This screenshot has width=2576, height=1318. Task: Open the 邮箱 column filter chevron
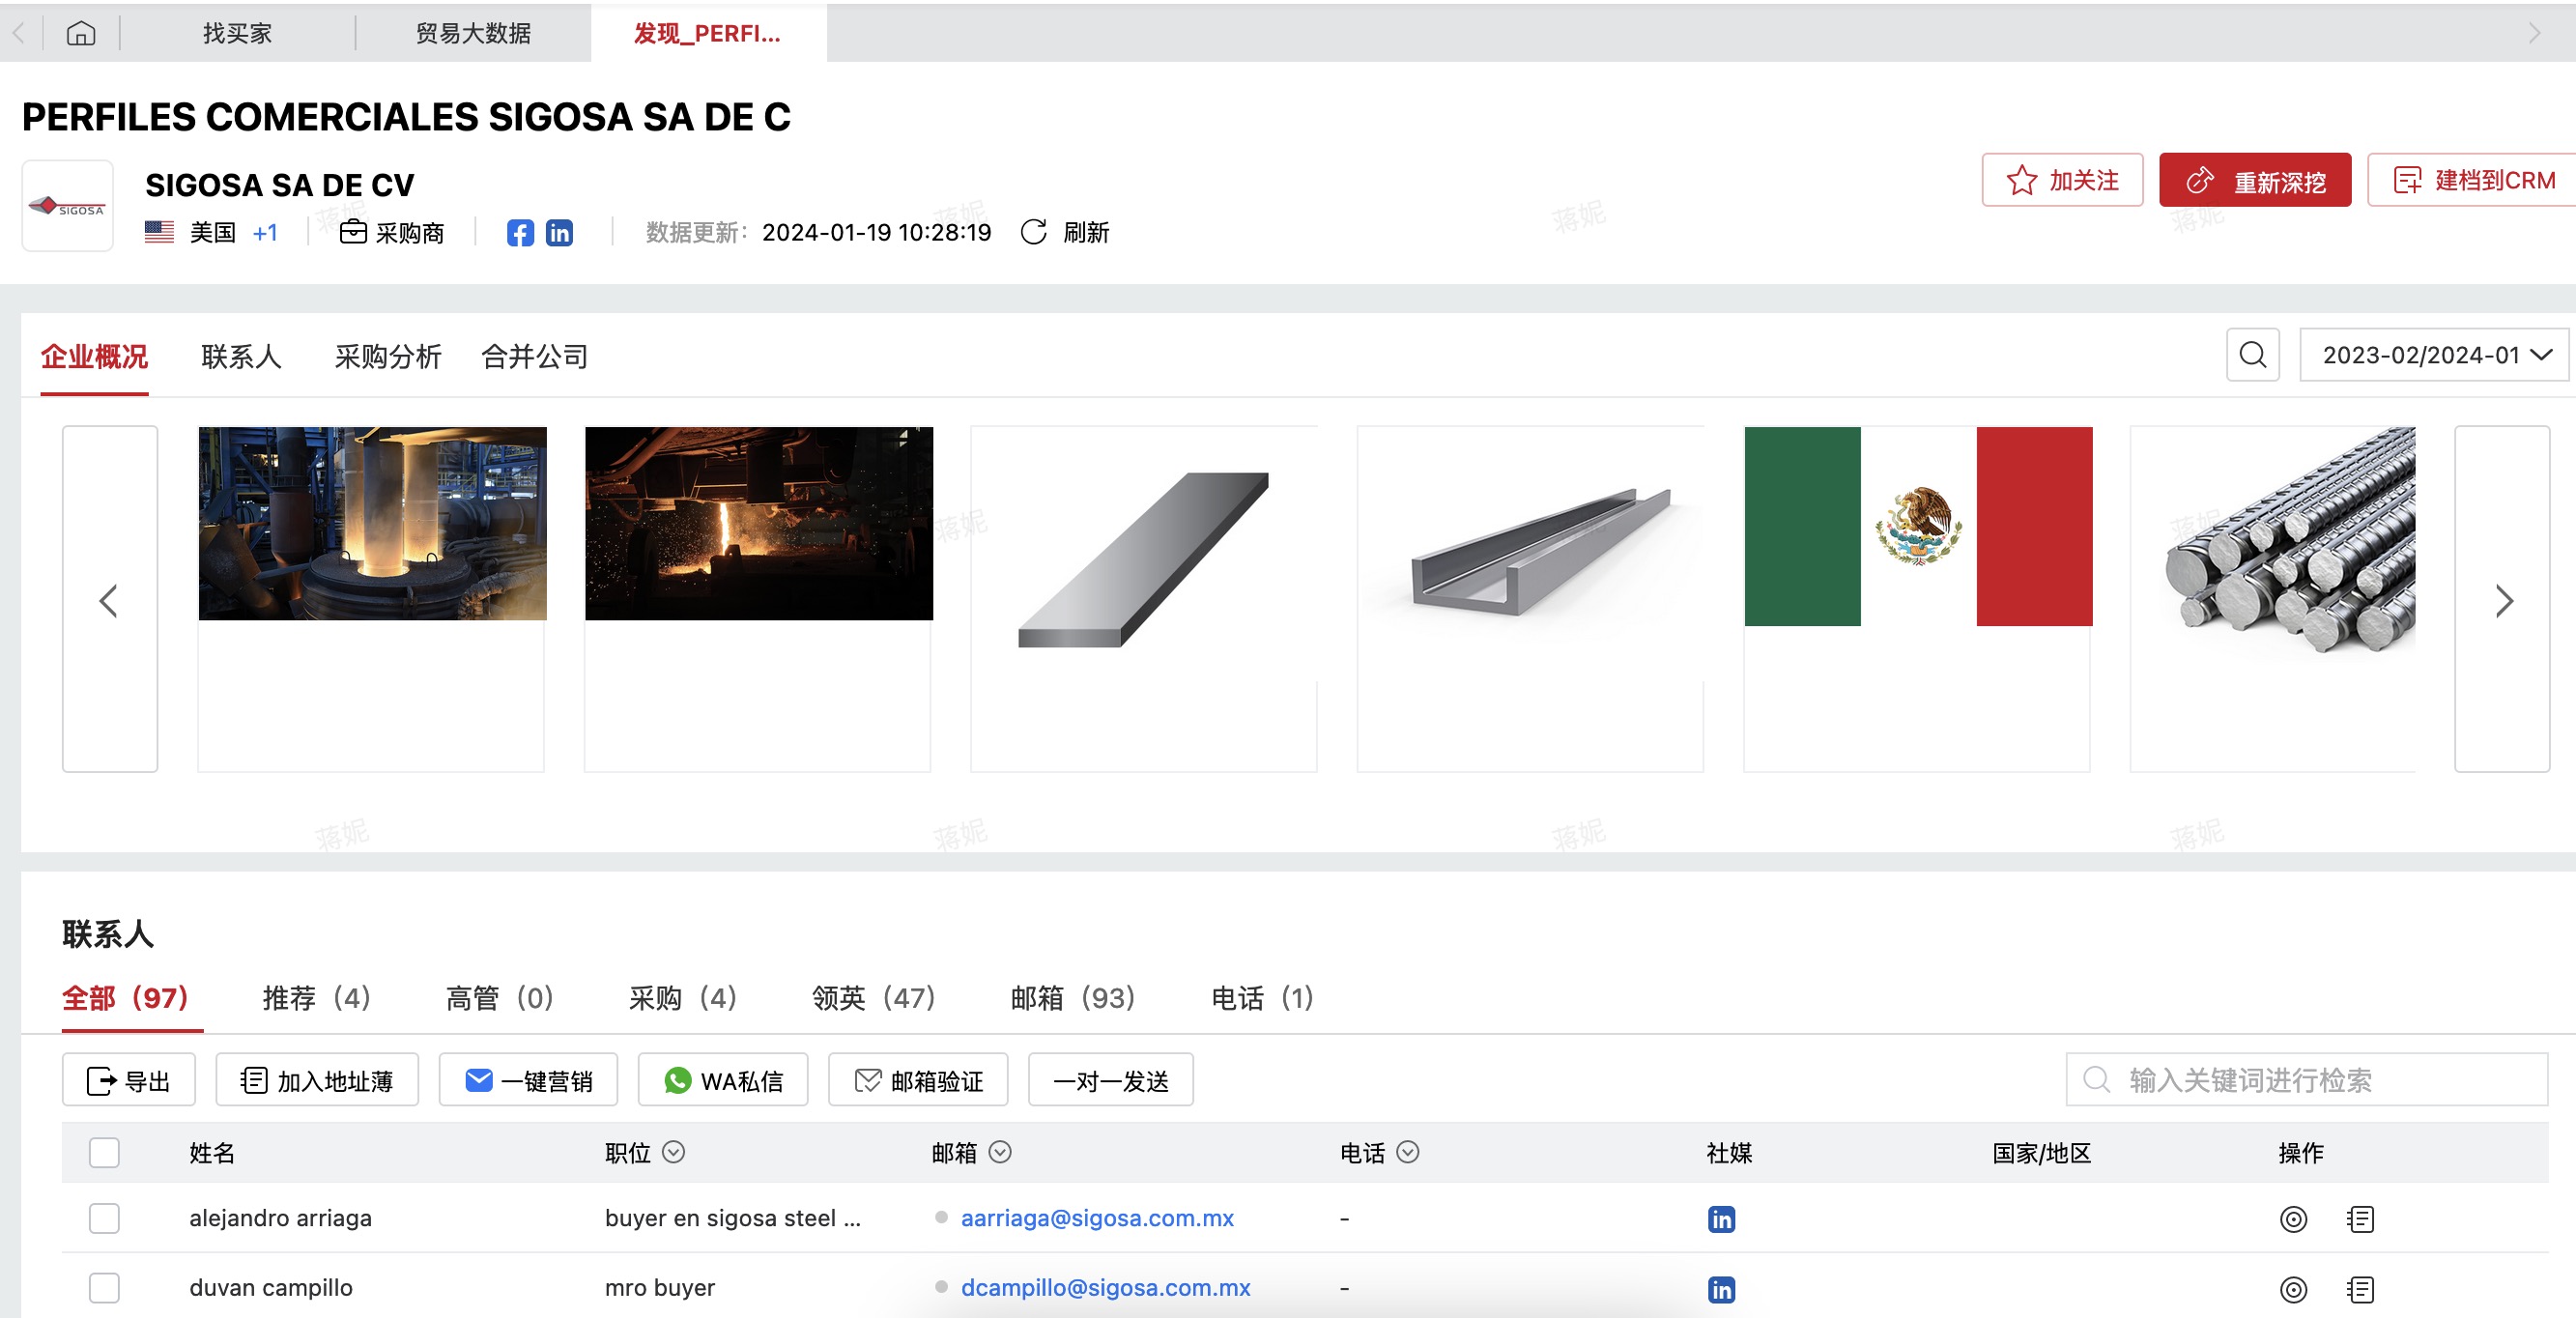tap(999, 1152)
